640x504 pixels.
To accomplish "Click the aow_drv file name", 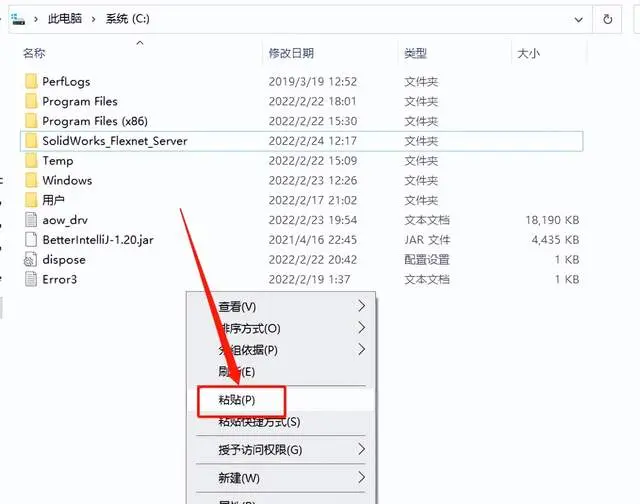I will coord(65,220).
